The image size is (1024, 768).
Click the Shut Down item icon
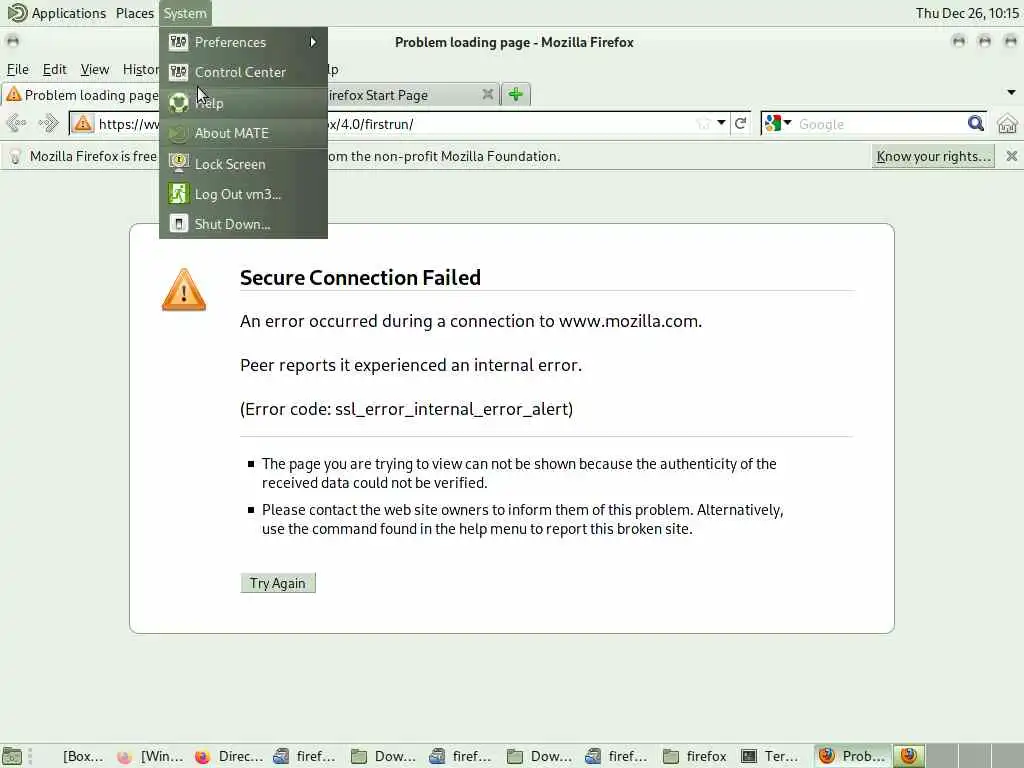click(178, 224)
